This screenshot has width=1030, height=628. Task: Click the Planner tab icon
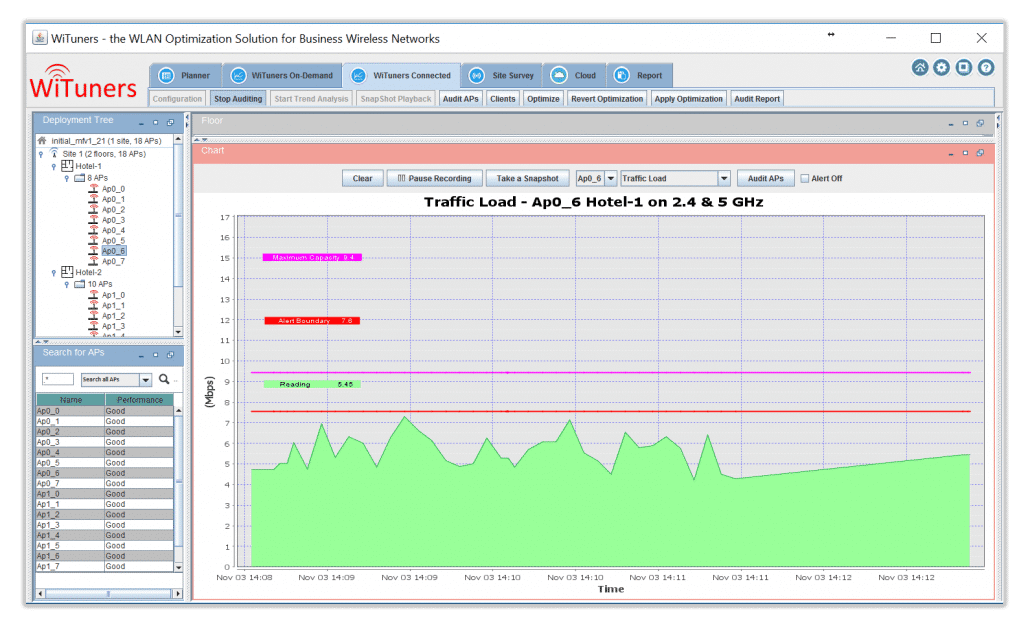(x=166, y=76)
